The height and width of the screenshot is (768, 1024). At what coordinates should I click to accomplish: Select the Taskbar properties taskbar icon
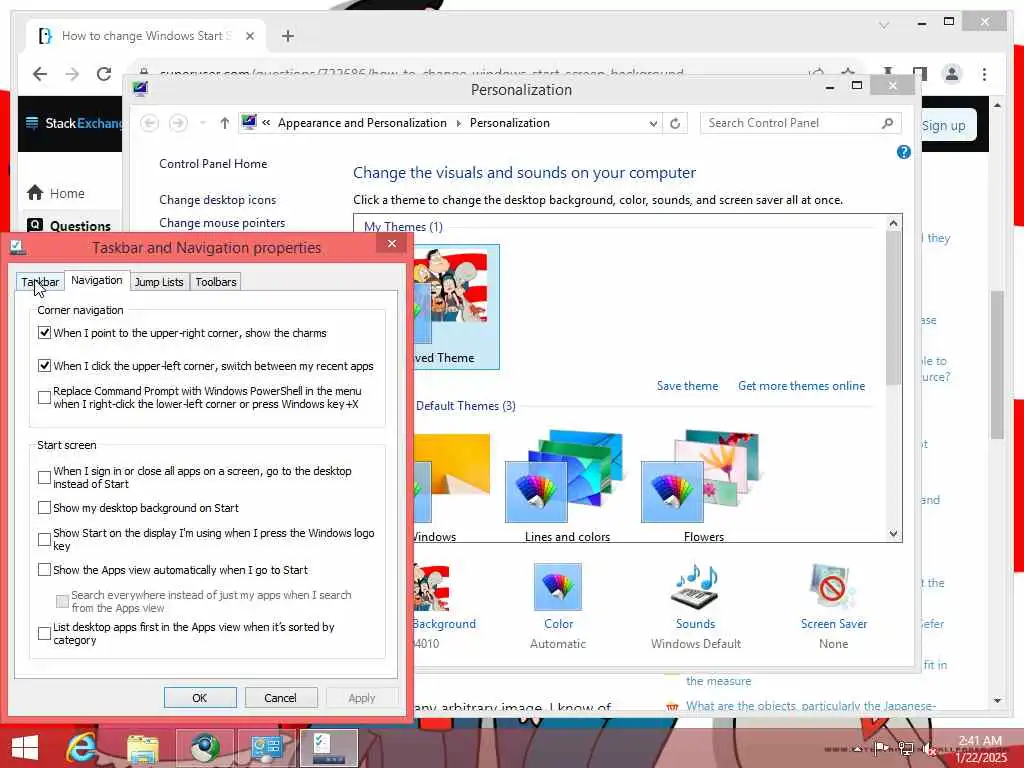[328, 748]
